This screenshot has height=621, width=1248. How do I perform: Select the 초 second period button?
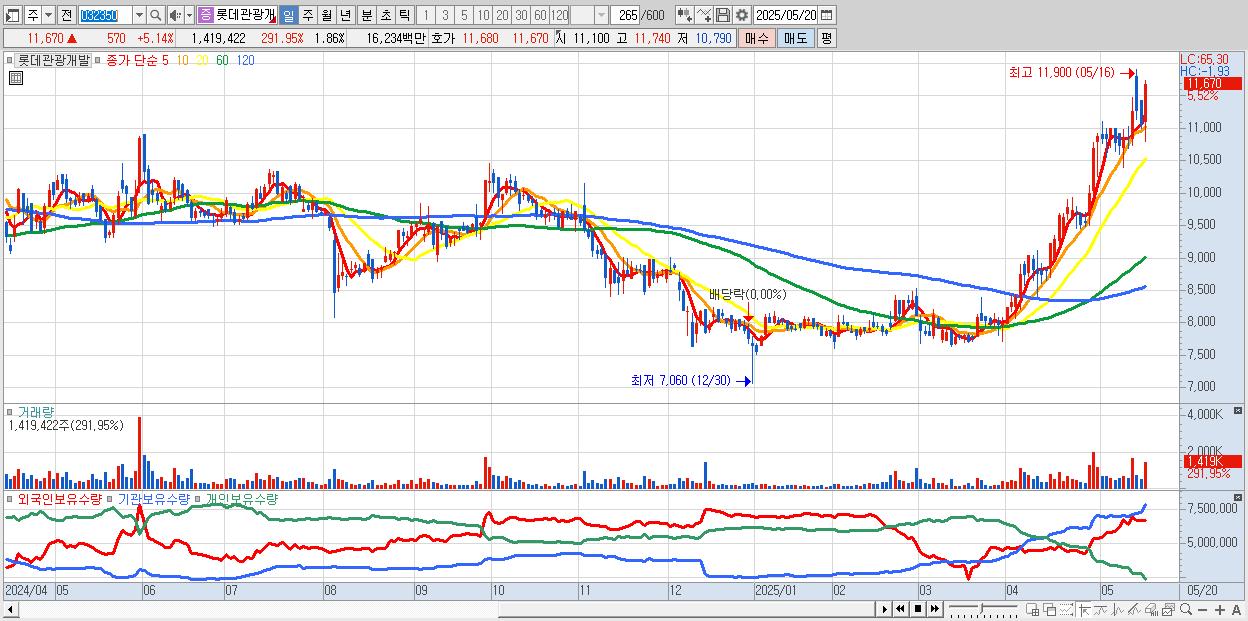pyautogui.click(x=385, y=15)
